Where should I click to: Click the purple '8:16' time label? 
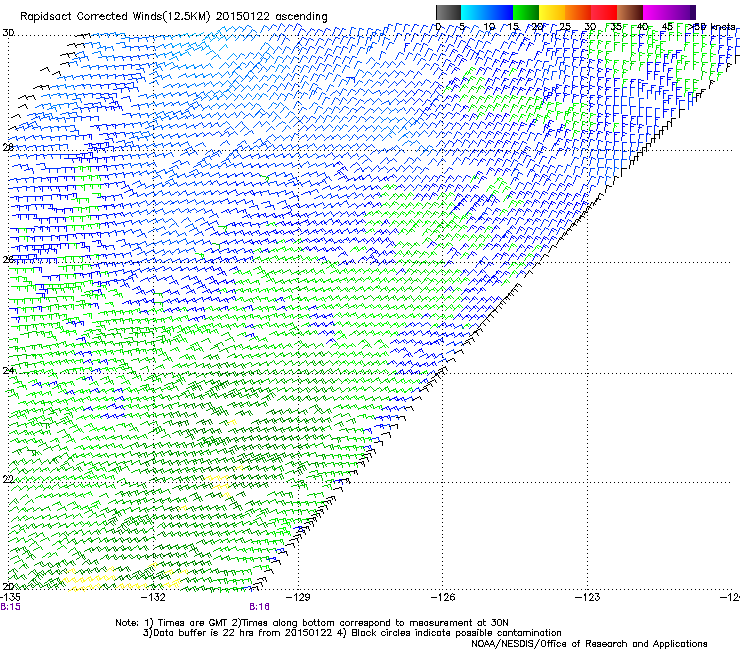[259, 607]
